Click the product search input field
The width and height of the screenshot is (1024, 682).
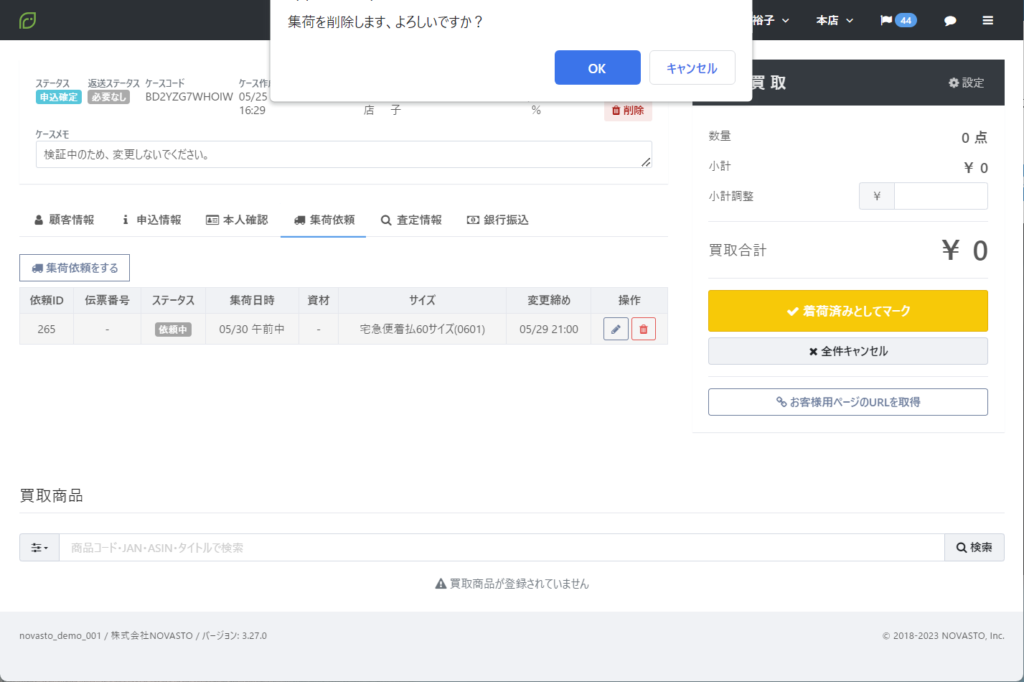pyautogui.click(x=500, y=547)
